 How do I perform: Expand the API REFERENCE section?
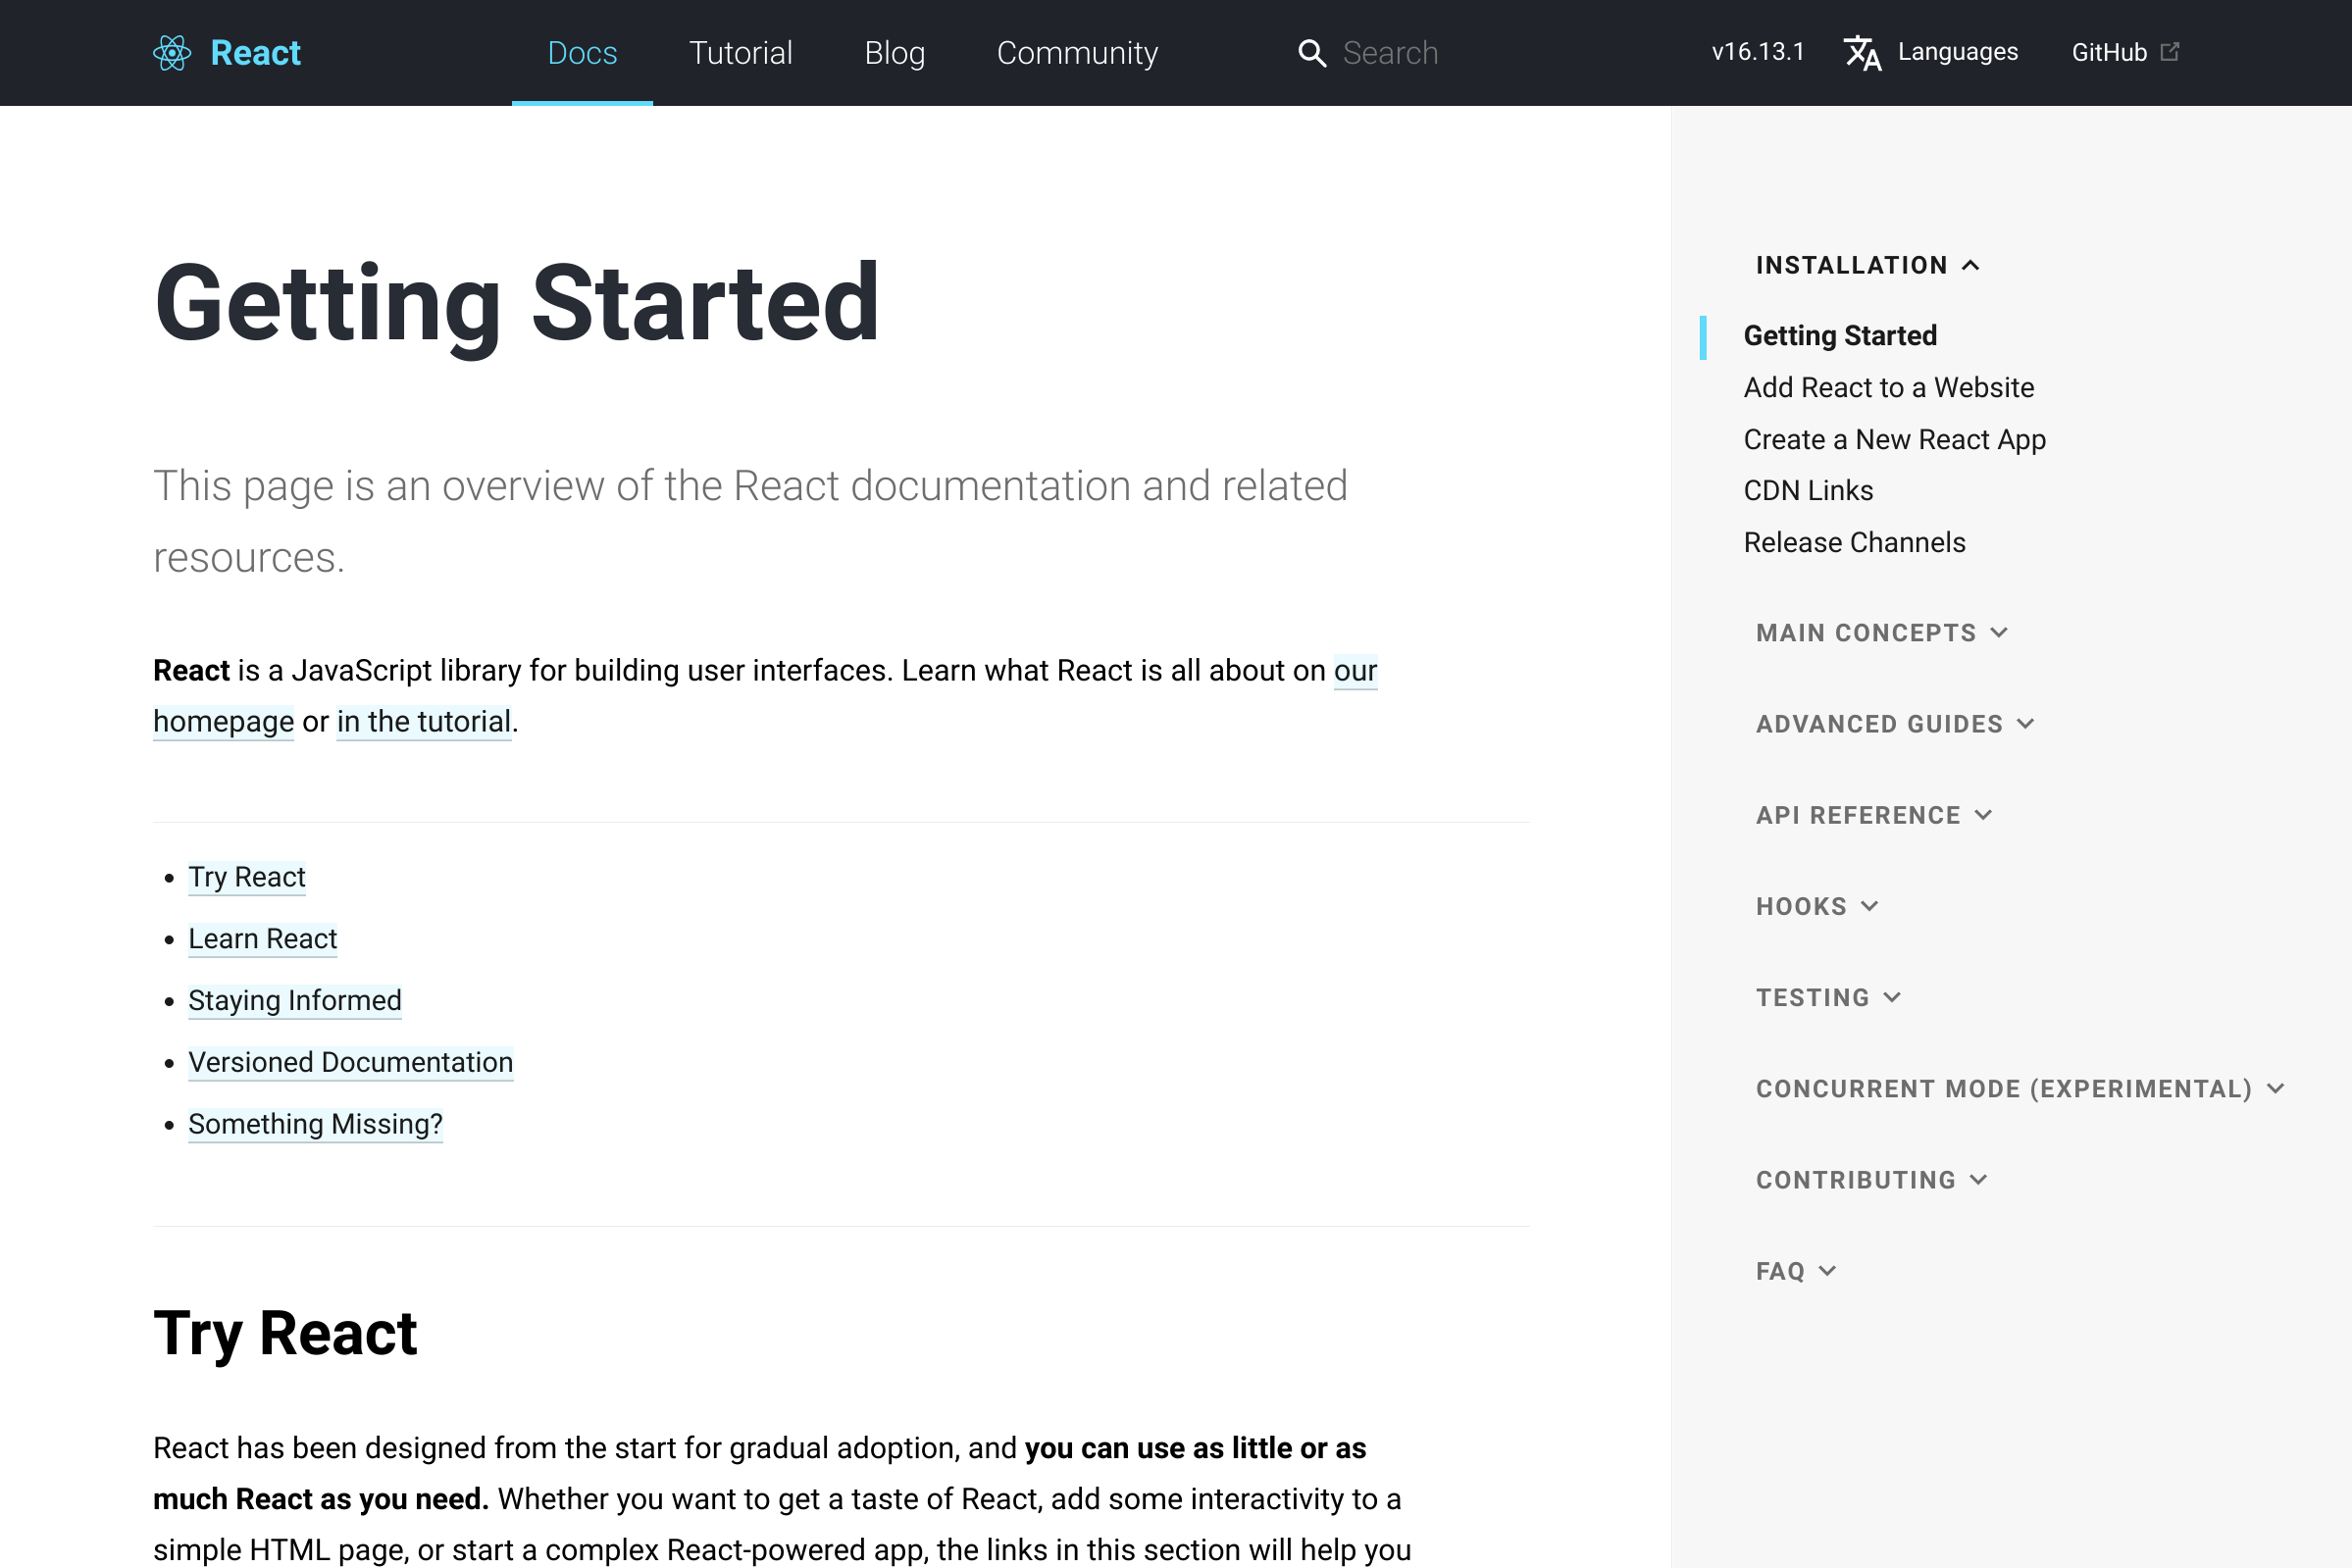(1983, 814)
